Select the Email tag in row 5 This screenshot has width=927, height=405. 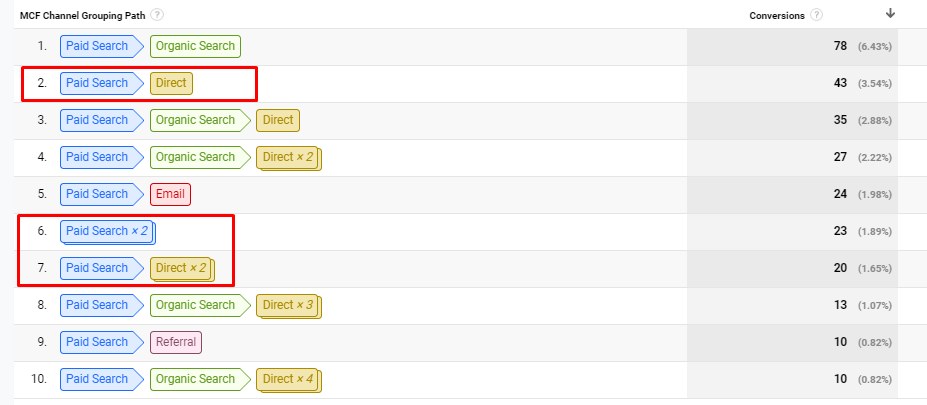coord(170,194)
